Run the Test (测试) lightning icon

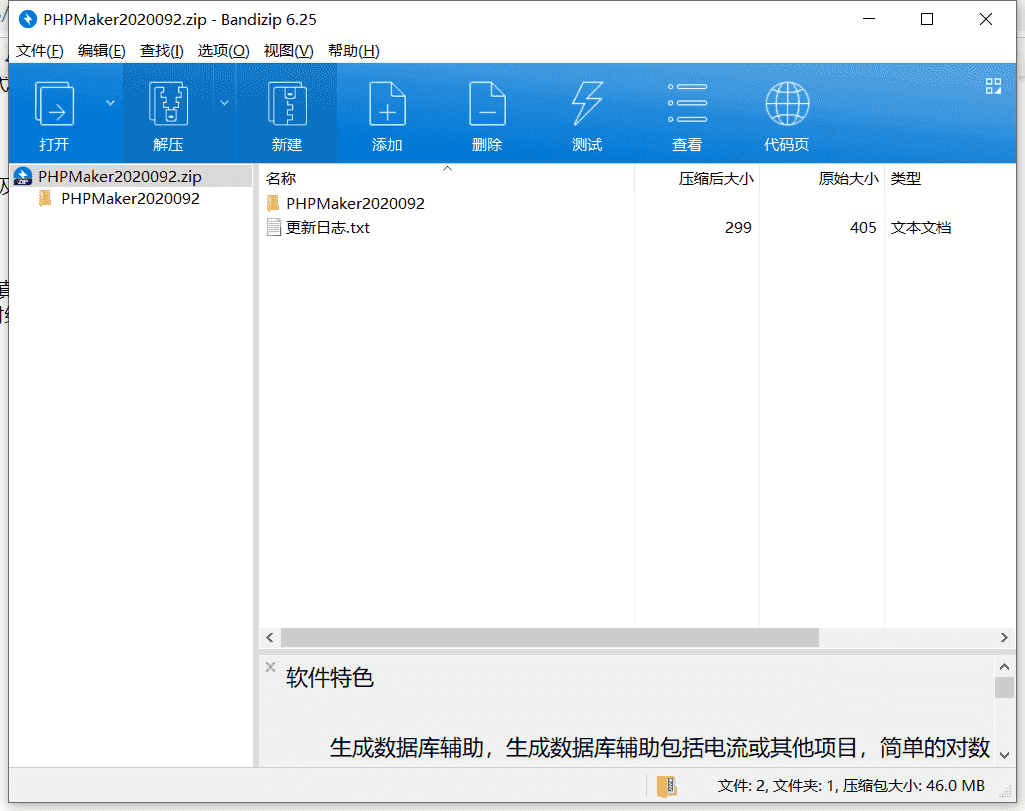click(587, 105)
